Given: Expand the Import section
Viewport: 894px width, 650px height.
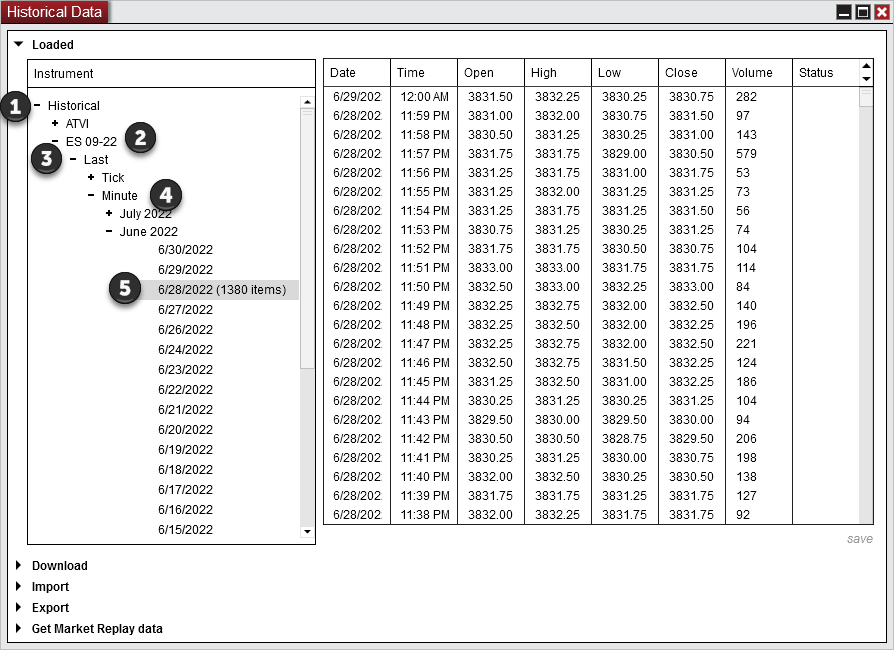Looking at the screenshot, I should point(18,587).
